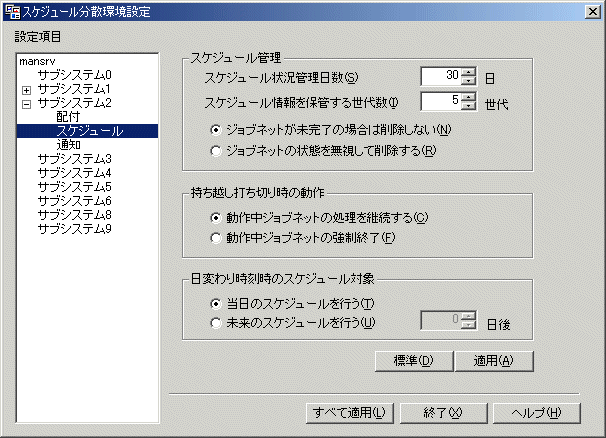Select サブシステム6 in the tree
606x438 pixels.
coord(75,201)
